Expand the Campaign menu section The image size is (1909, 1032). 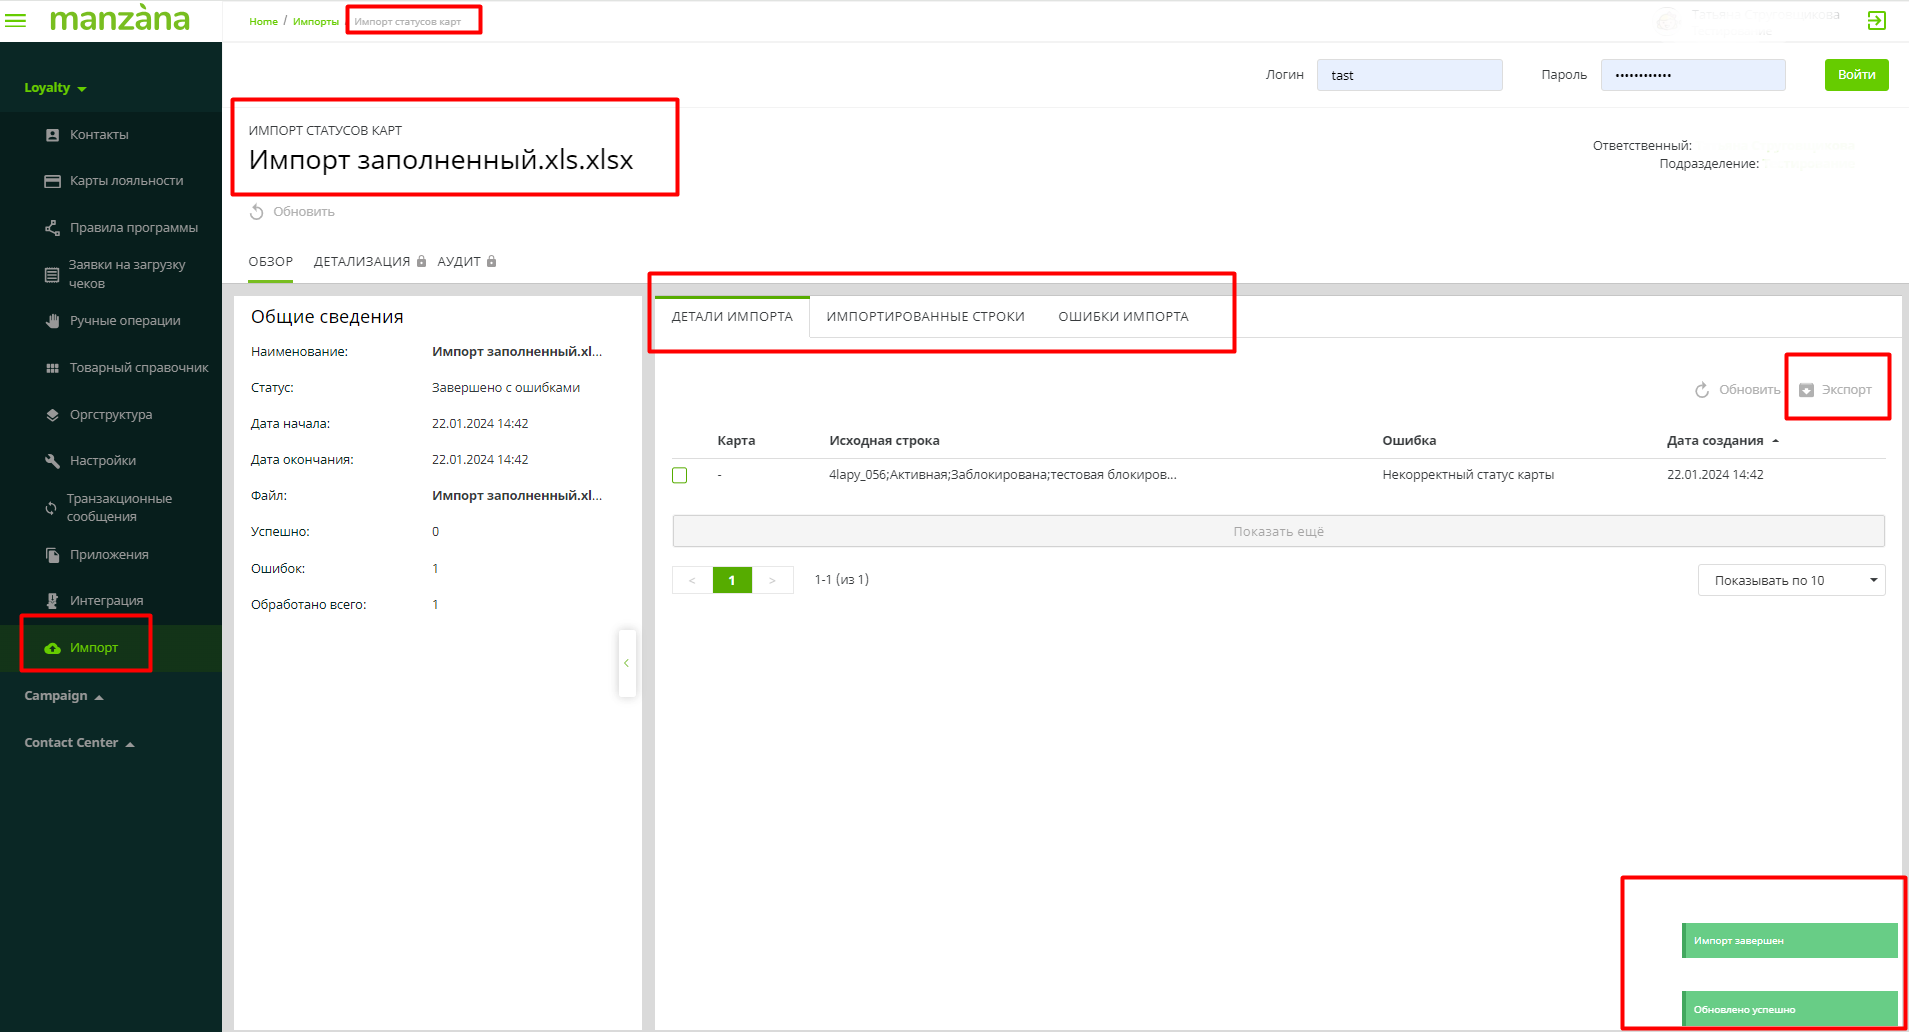63,696
